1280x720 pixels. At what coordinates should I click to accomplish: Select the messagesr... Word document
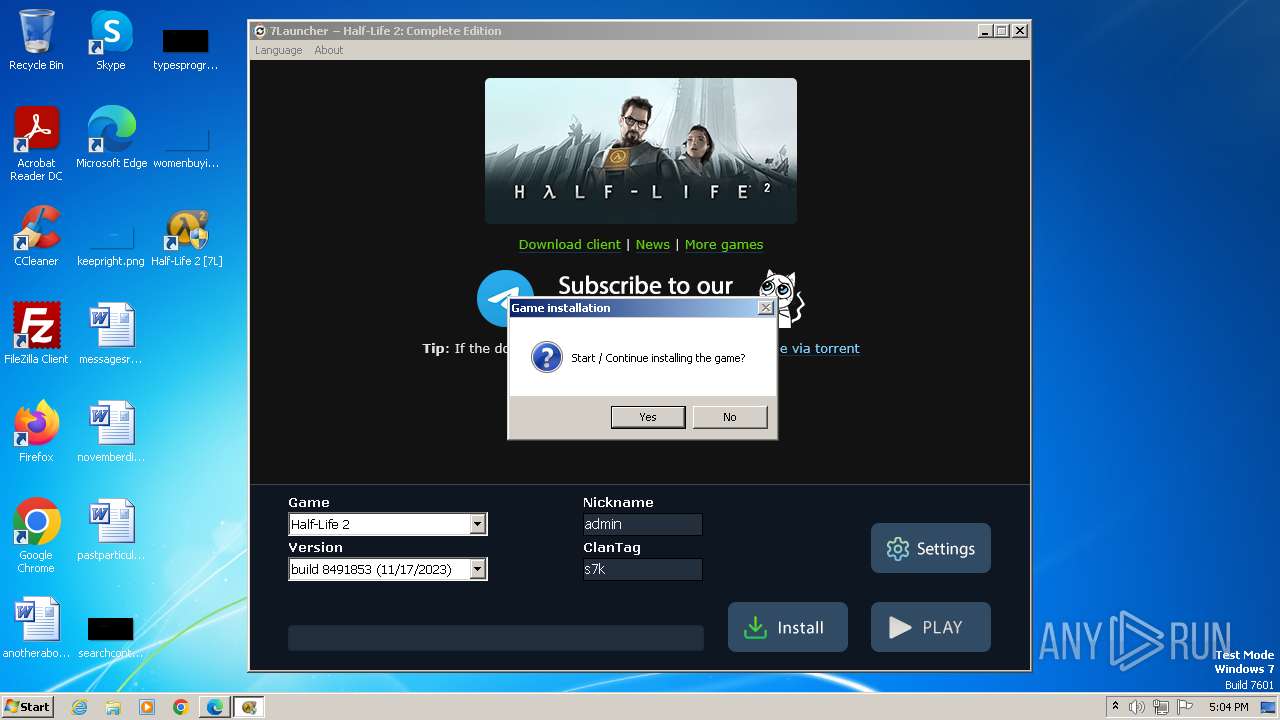tap(111, 334)
